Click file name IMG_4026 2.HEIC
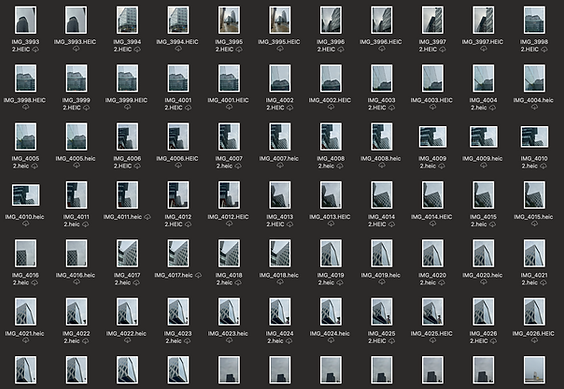The width and height of the screenshot is (564, 389). pyautogui.click(x=483, y=337)
